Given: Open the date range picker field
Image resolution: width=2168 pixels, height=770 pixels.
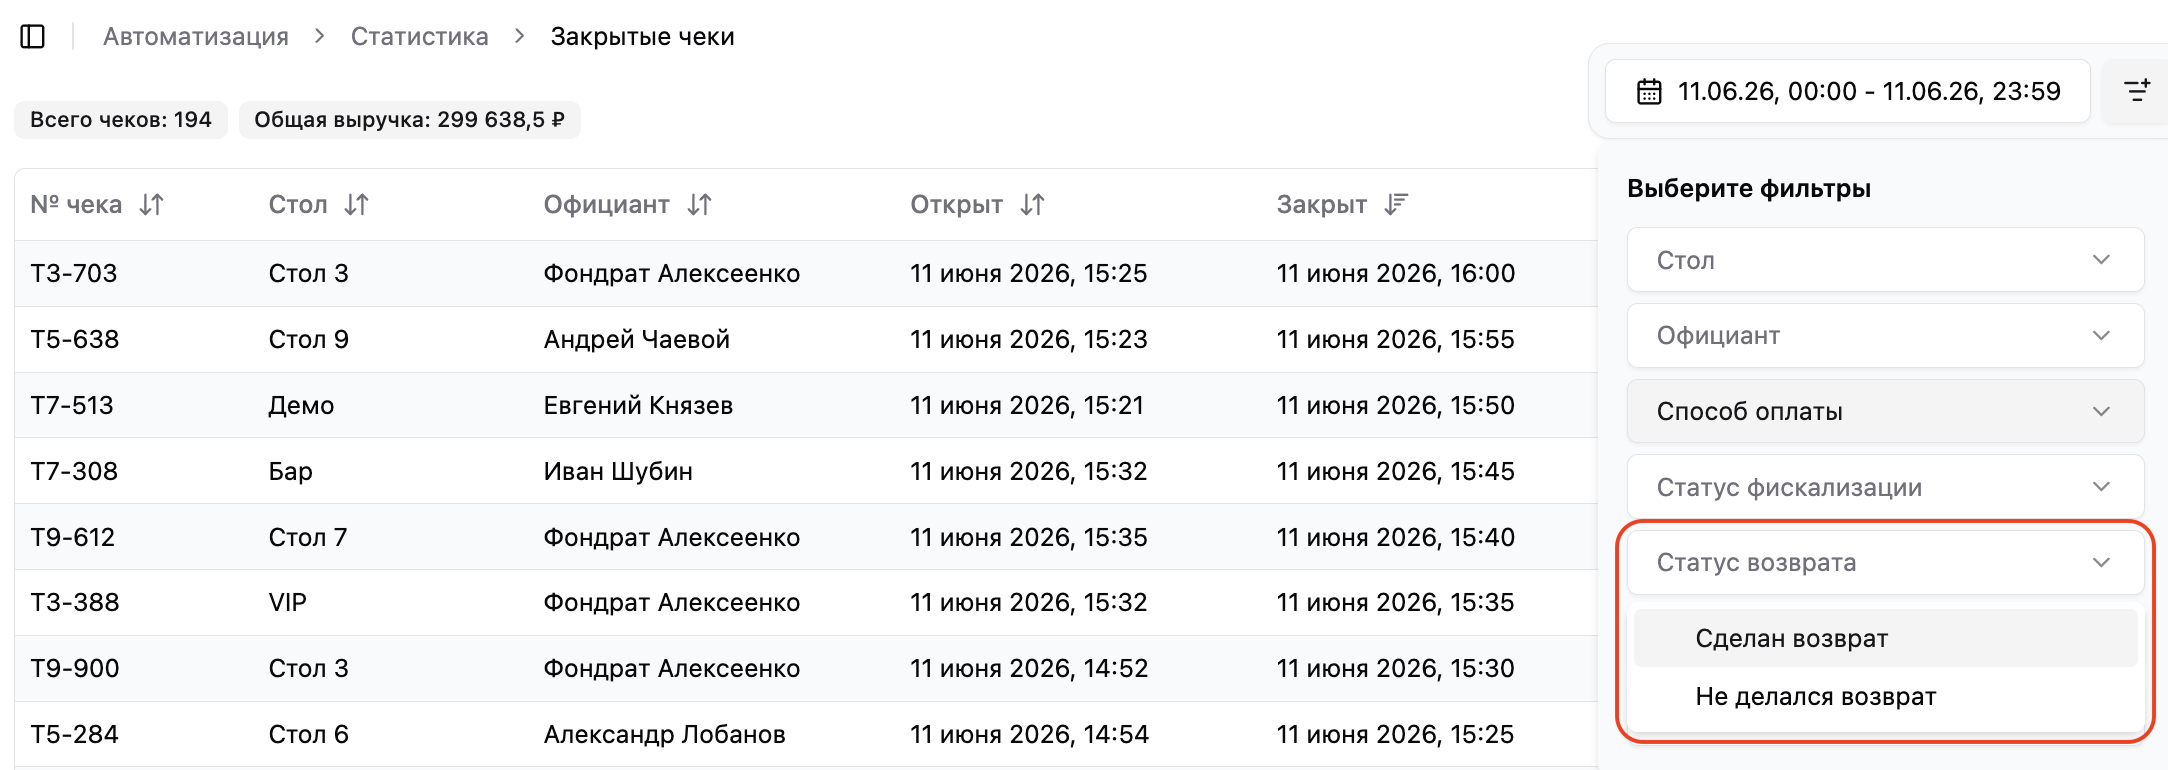Looking at the screenshot, I should (1847, 91).
